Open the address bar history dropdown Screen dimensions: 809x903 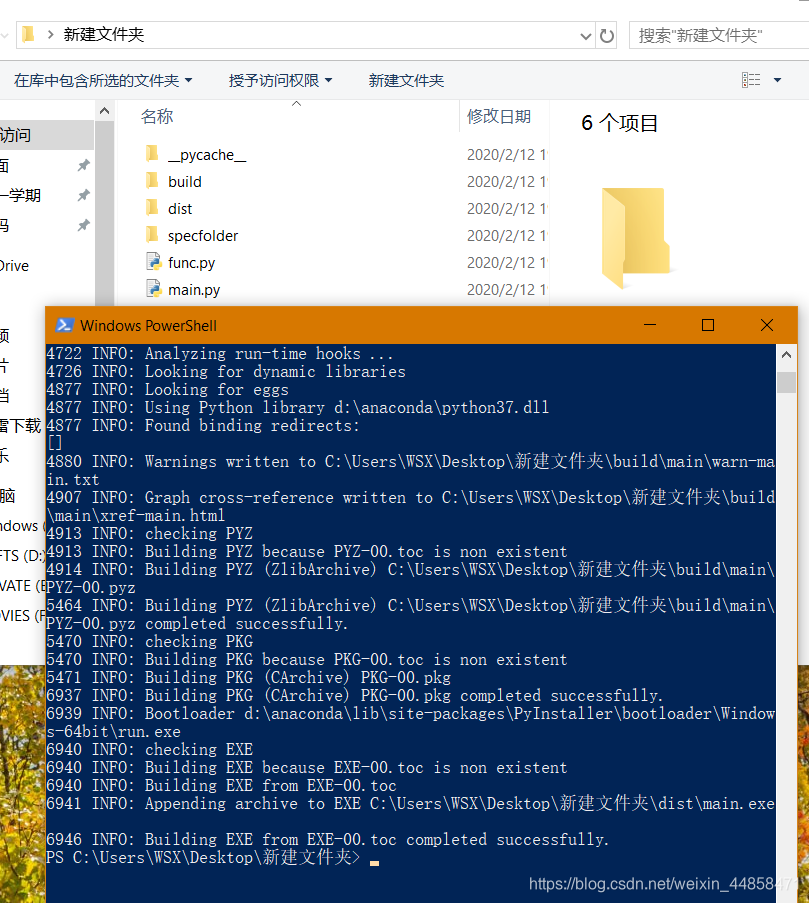[x=588, y=33]
